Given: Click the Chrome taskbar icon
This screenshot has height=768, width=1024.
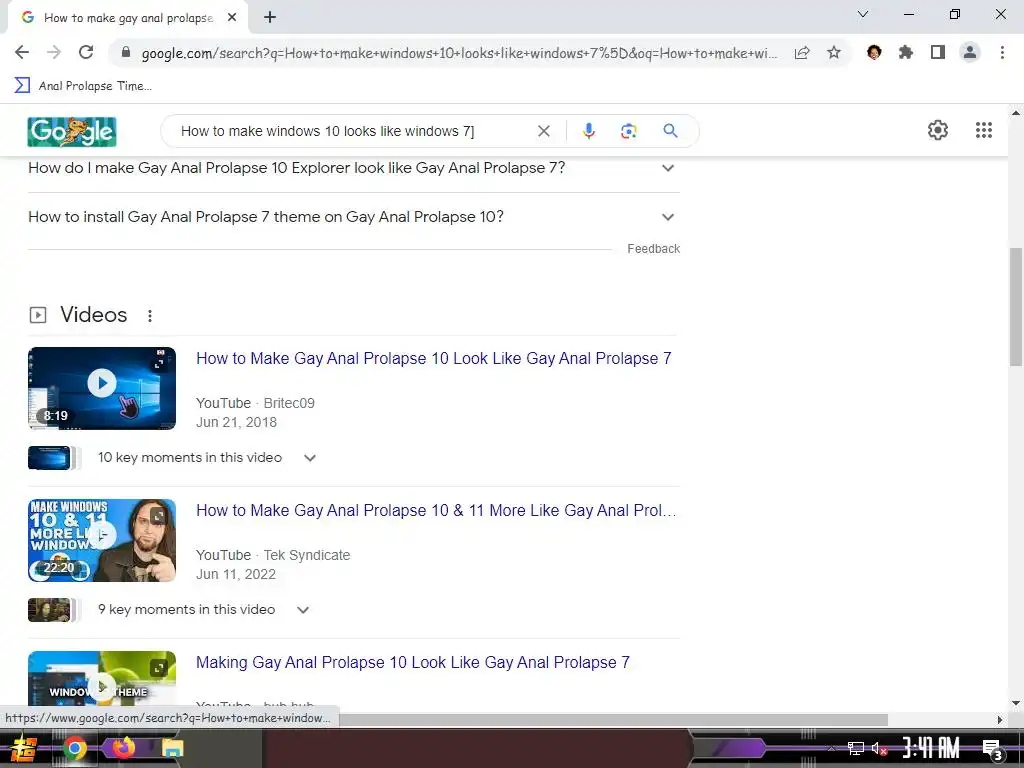Looking at the screenshot, I should (74, 748).
